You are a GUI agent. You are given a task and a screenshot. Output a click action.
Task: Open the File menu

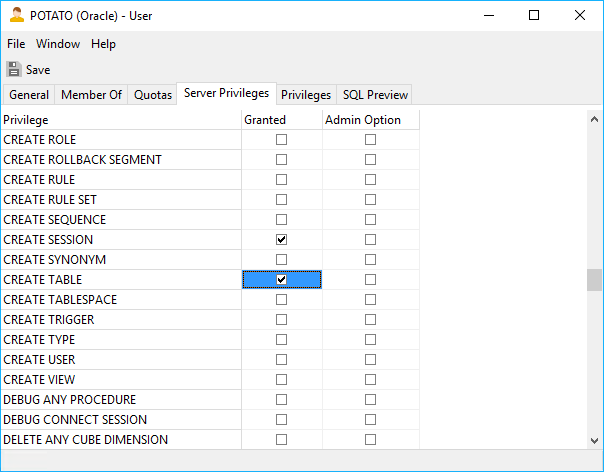16,44
